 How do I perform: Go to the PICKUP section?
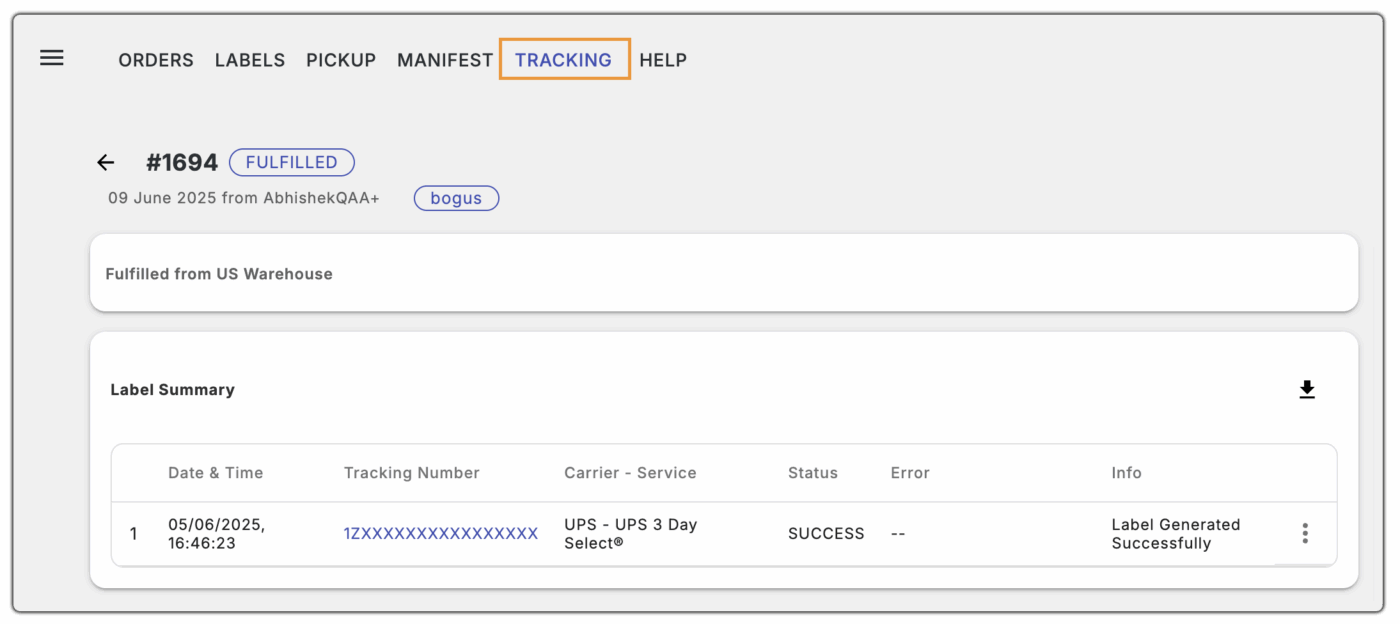point(341,60)
